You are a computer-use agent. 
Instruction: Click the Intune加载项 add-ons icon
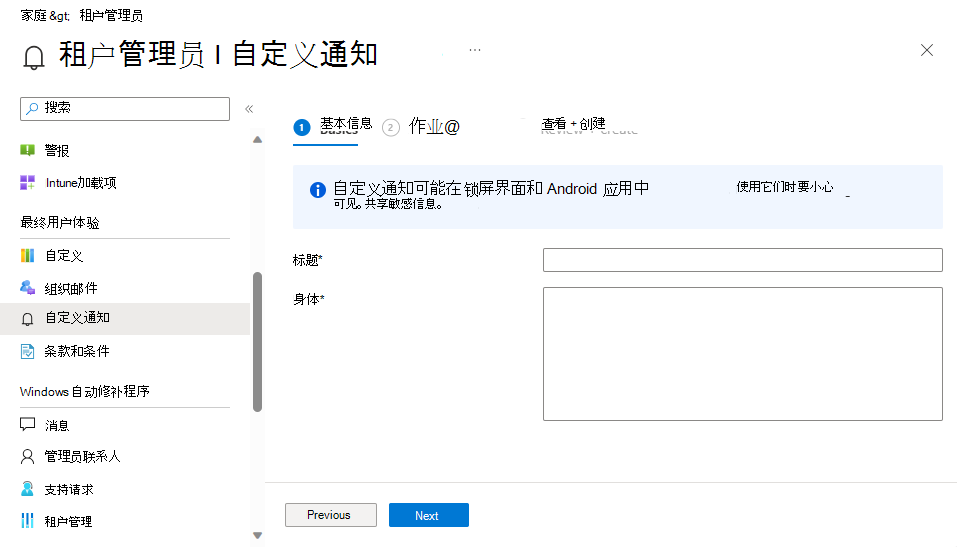pyautogui.click(x=27, y=183)
